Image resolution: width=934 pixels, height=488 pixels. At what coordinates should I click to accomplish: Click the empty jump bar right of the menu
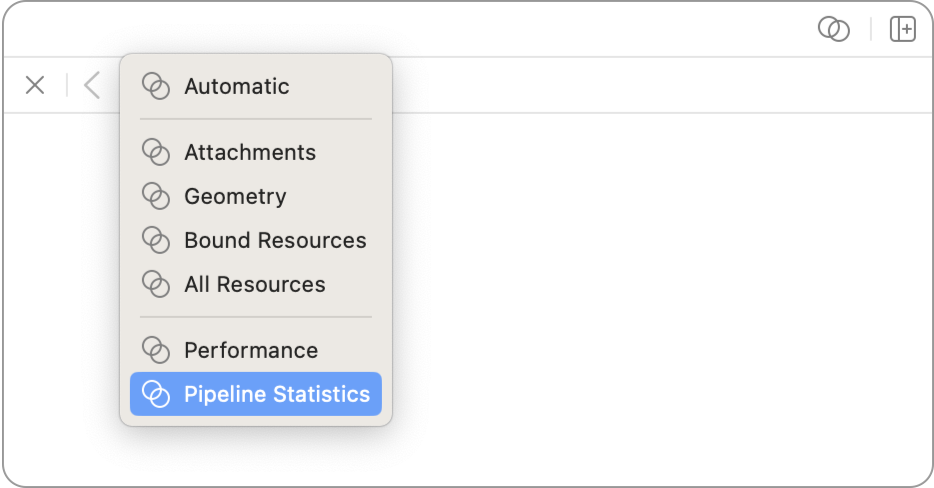pos(650,85)
